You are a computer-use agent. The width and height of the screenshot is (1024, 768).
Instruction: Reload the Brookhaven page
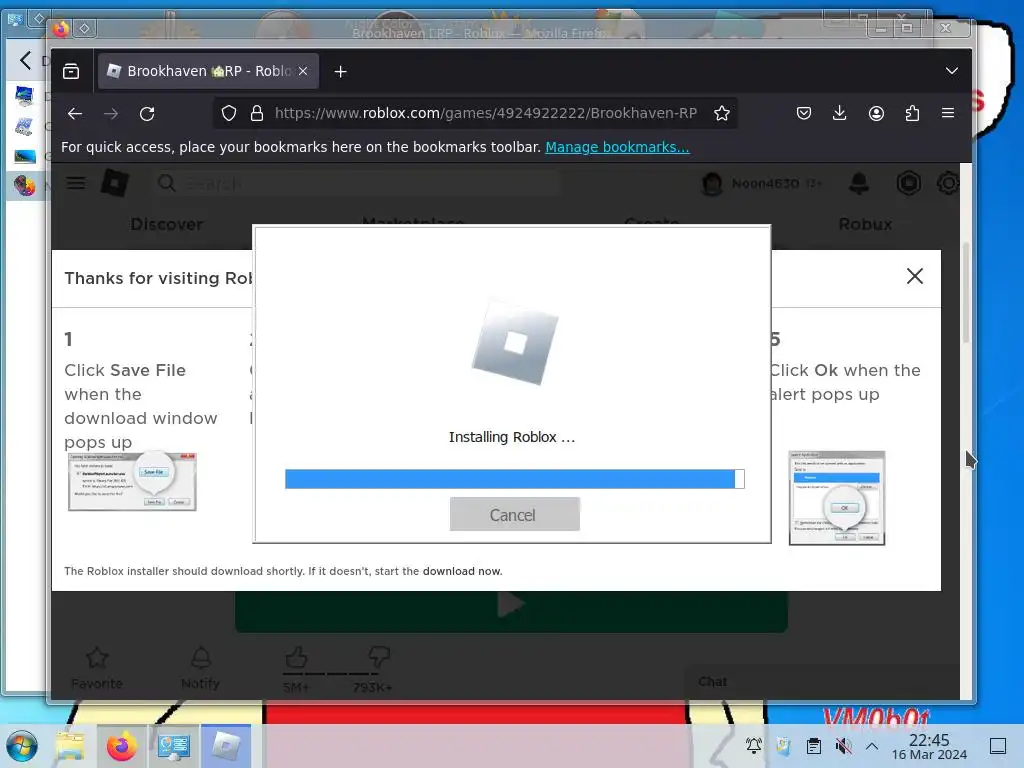[147, 114]
